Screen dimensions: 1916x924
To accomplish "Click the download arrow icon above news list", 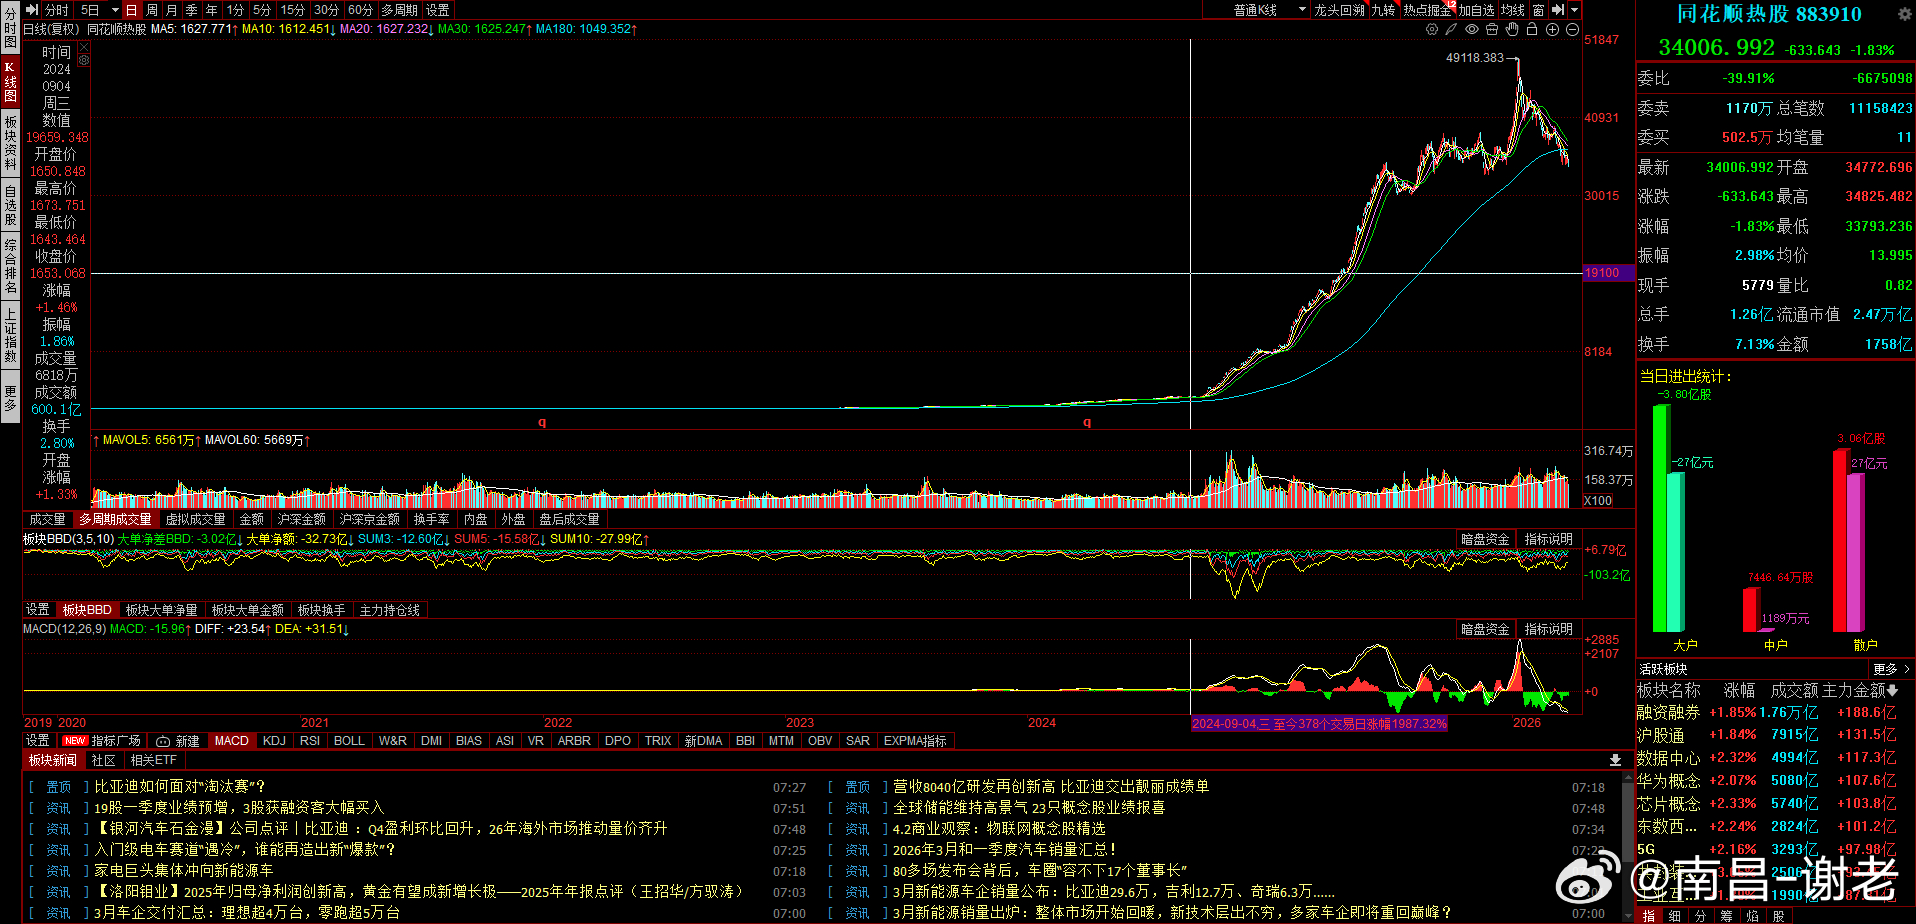I will pos(1615,760).
